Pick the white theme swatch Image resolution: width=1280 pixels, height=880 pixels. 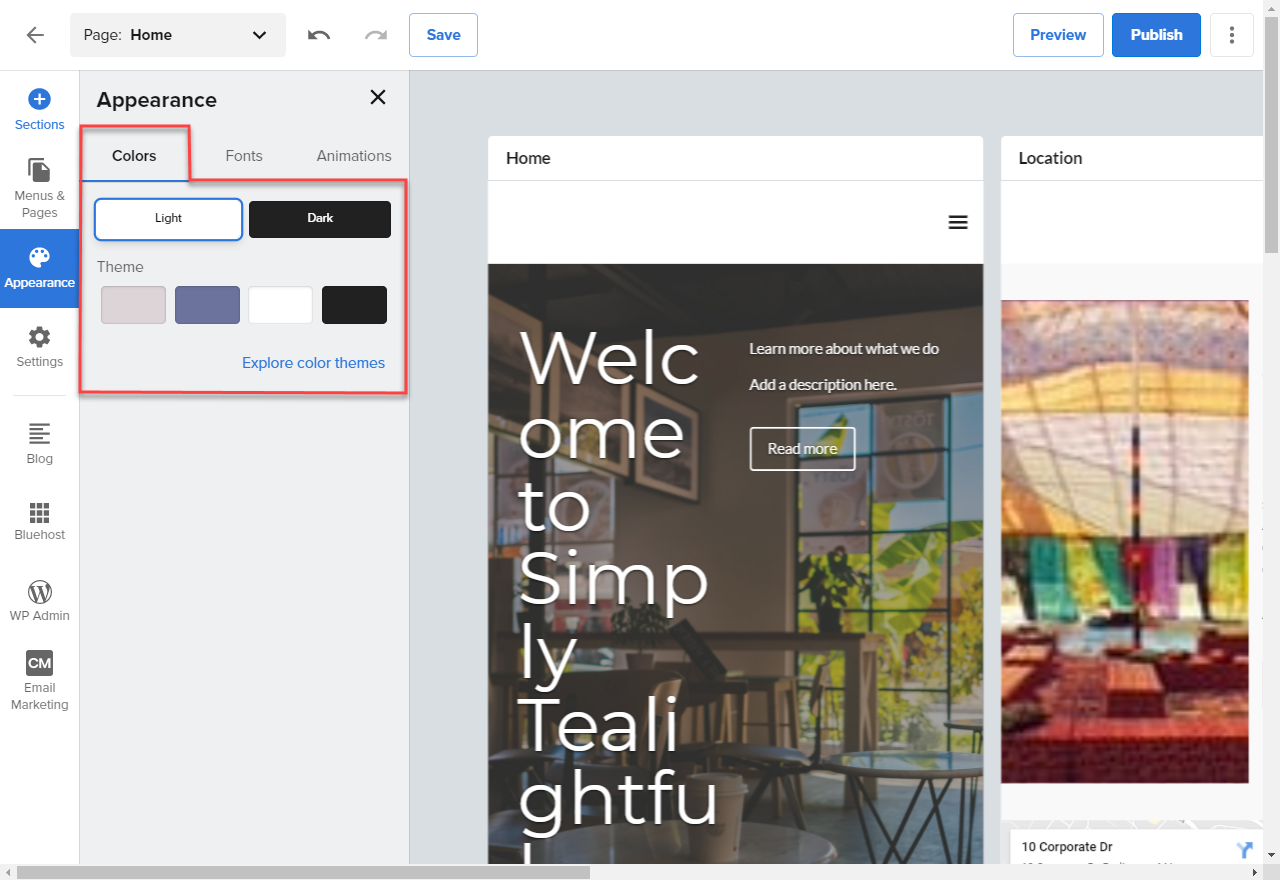click(281, 305)
